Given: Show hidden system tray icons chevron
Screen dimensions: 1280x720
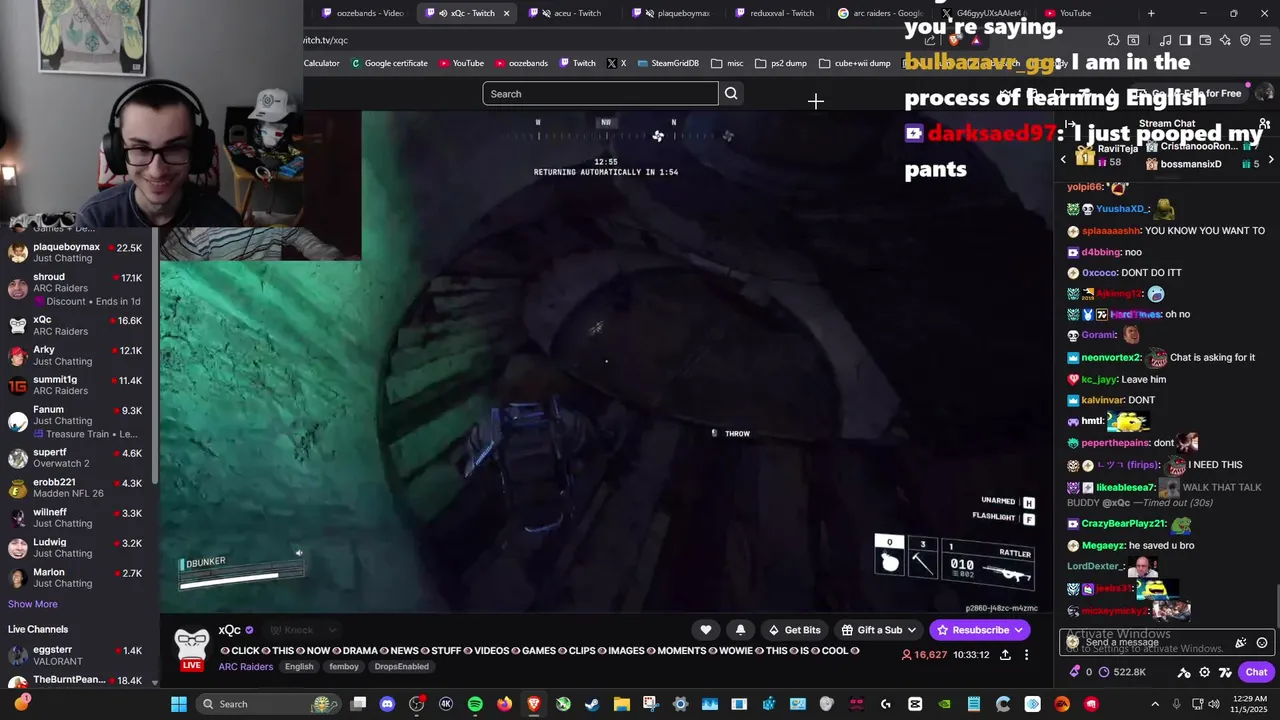Looking at the screenshot, I should click(1155, 704).
